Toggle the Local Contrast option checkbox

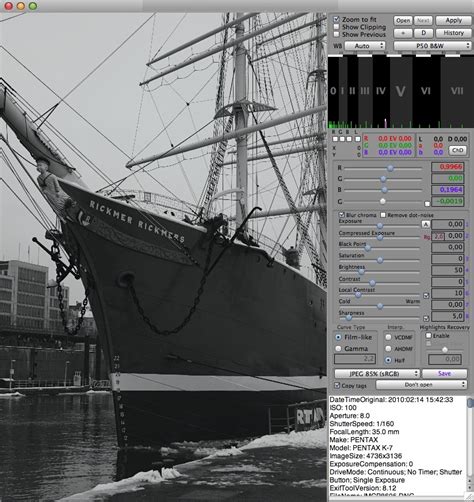click(x=426, y=295)
